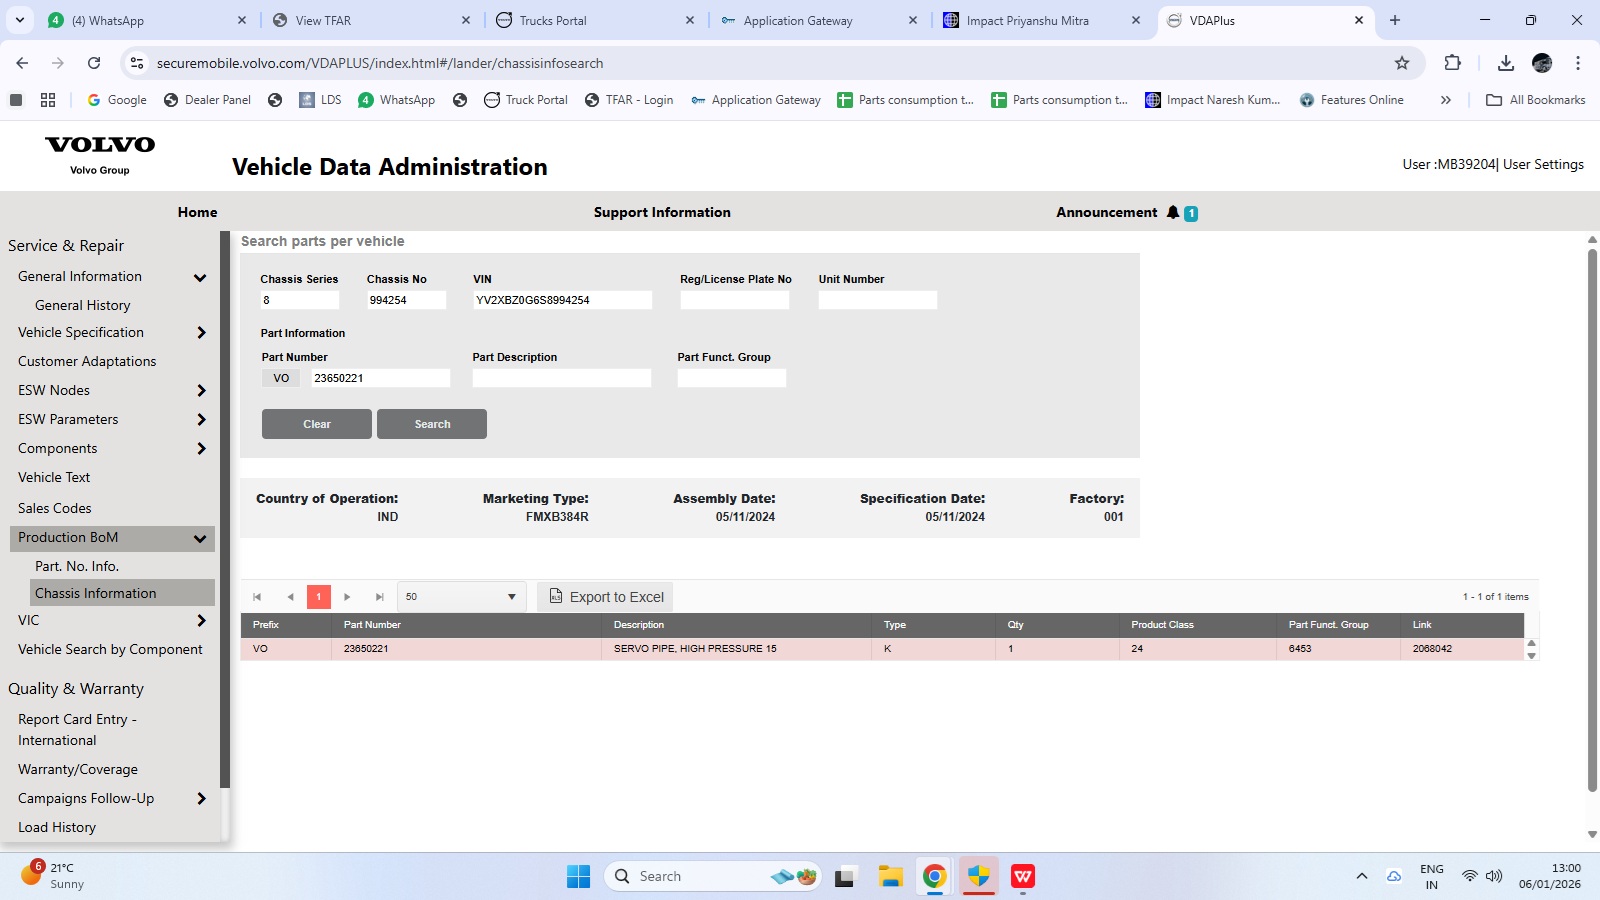Viewport: 1600px width, 900px height.
Task: Reload the page using the refresh icon
Action: (94, 63)
